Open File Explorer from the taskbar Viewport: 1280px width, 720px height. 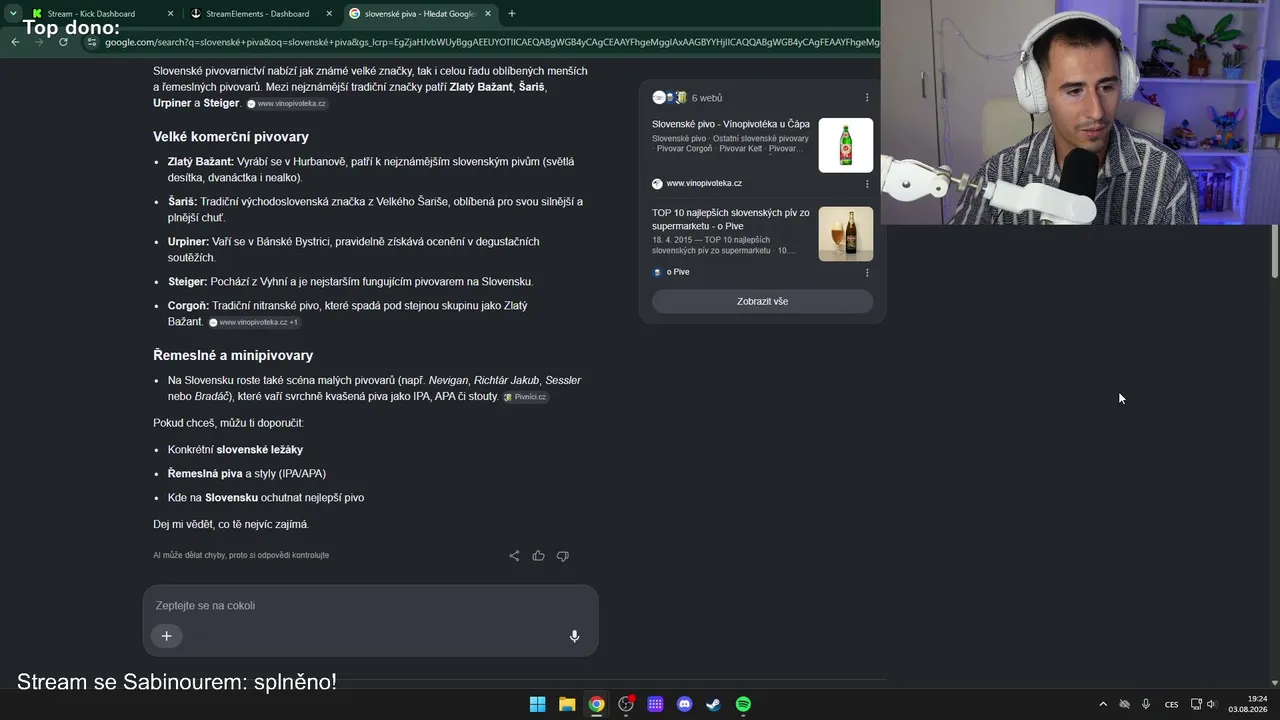[567, 704]
